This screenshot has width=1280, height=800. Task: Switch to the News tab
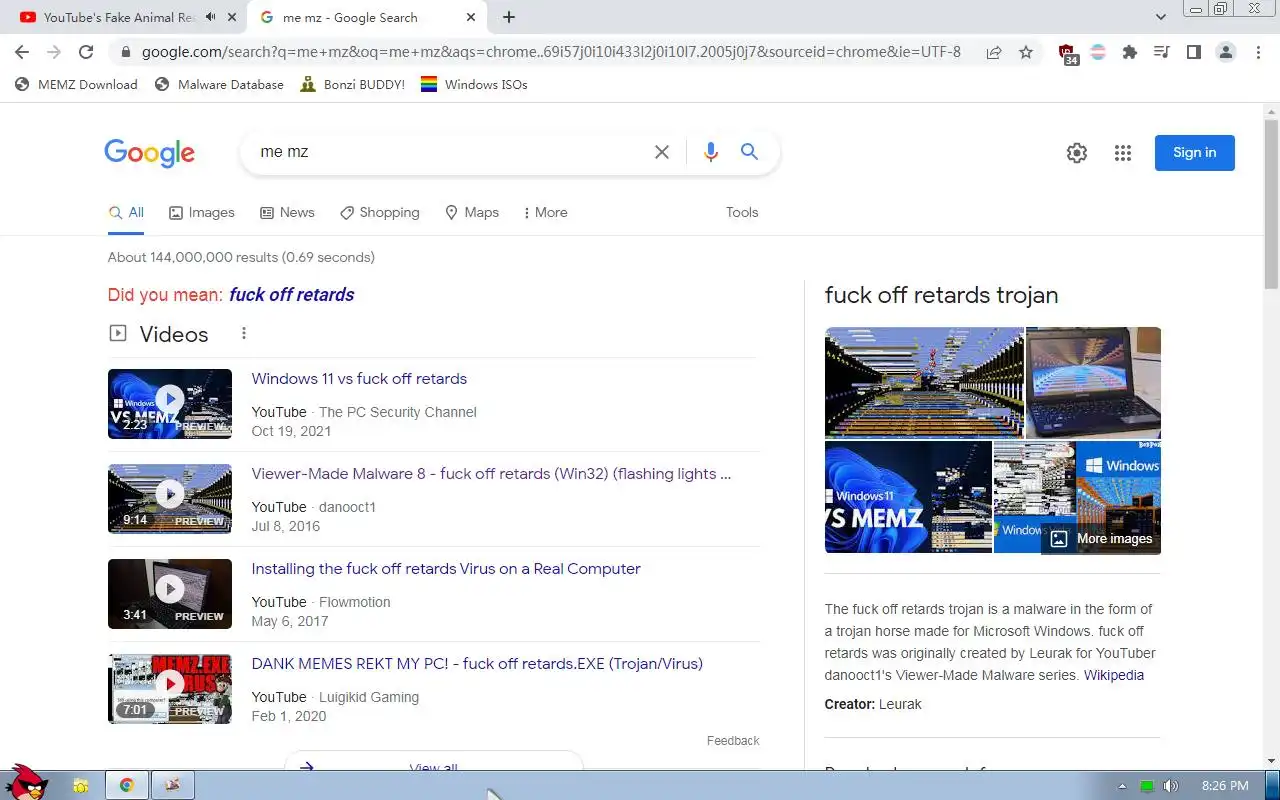tap(287, 213)
